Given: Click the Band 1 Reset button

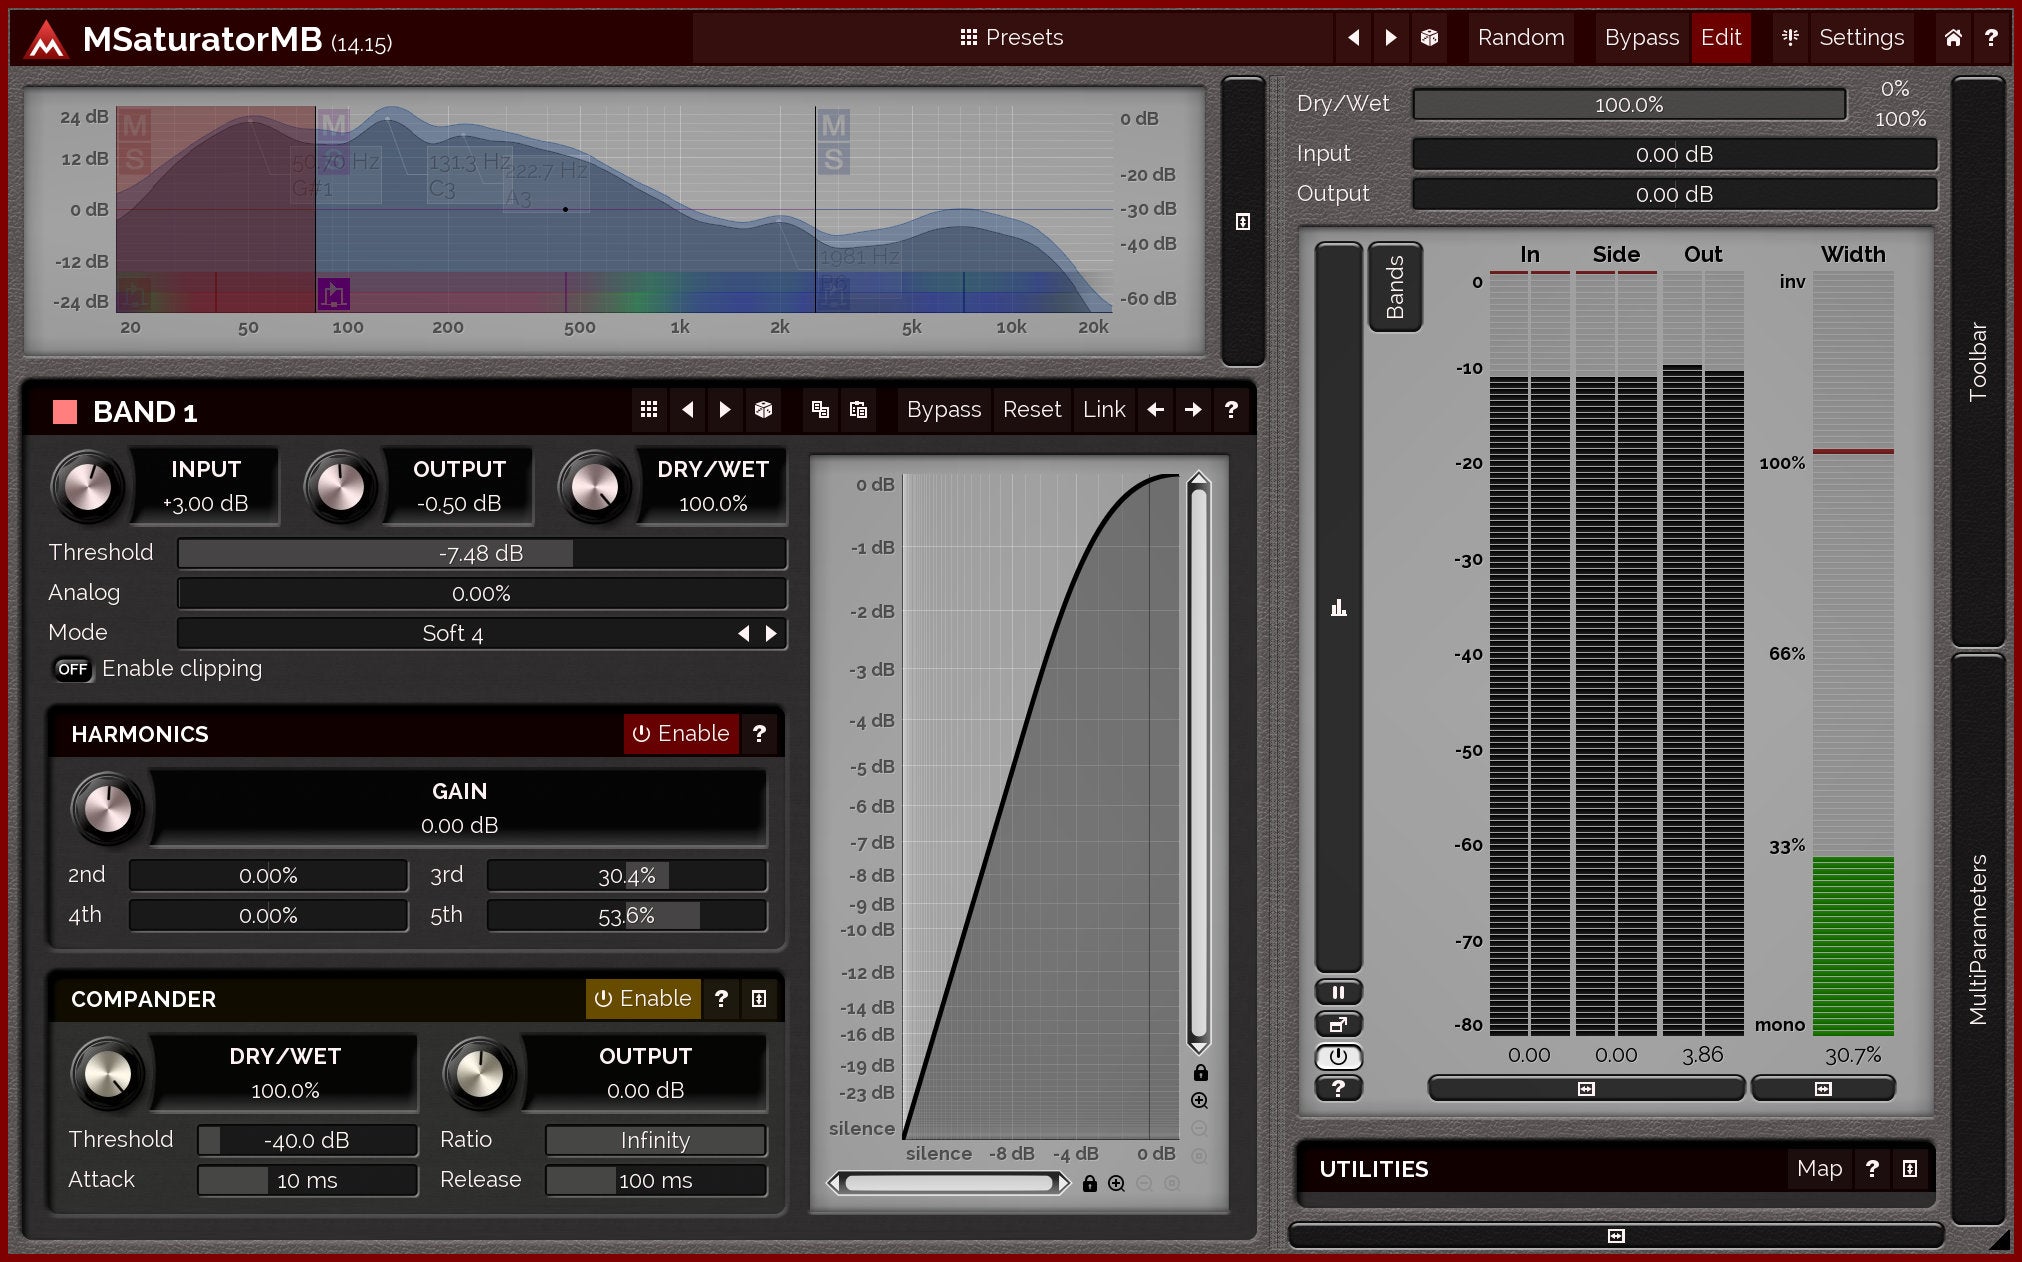Looking at the screenshot, I should pos(1031,410).
